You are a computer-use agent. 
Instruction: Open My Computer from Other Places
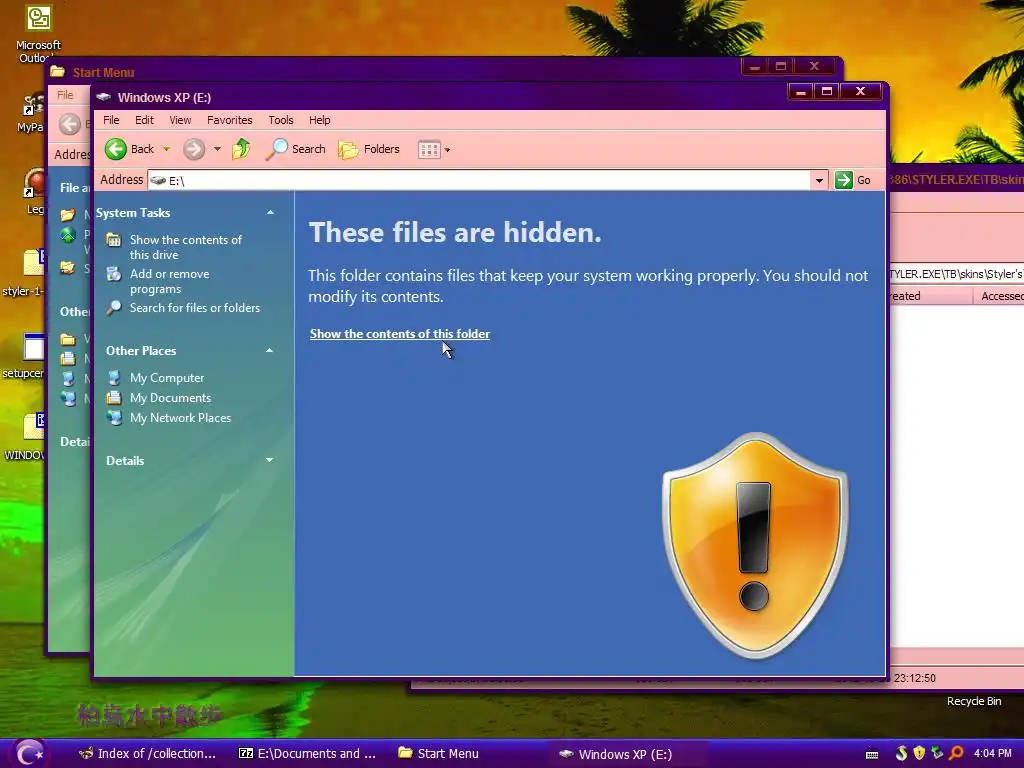point(167,377)
